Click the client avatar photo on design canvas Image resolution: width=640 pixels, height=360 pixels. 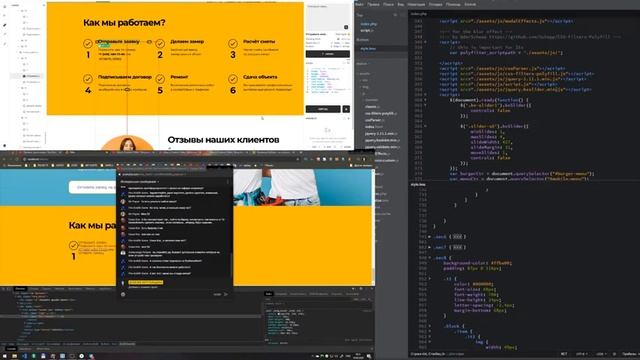coord(127,143)
